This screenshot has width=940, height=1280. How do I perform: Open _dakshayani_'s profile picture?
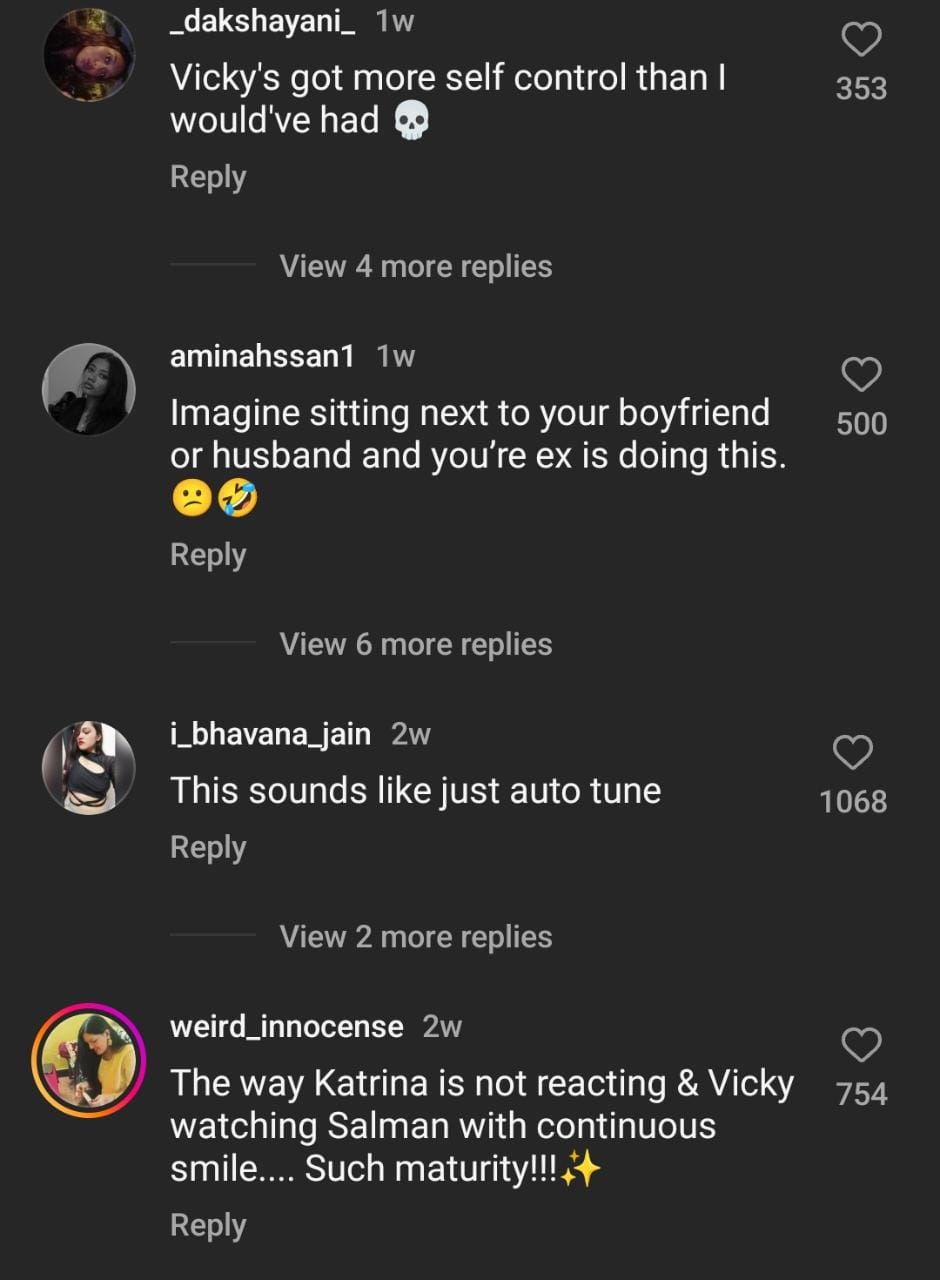[x=89, y=55]
